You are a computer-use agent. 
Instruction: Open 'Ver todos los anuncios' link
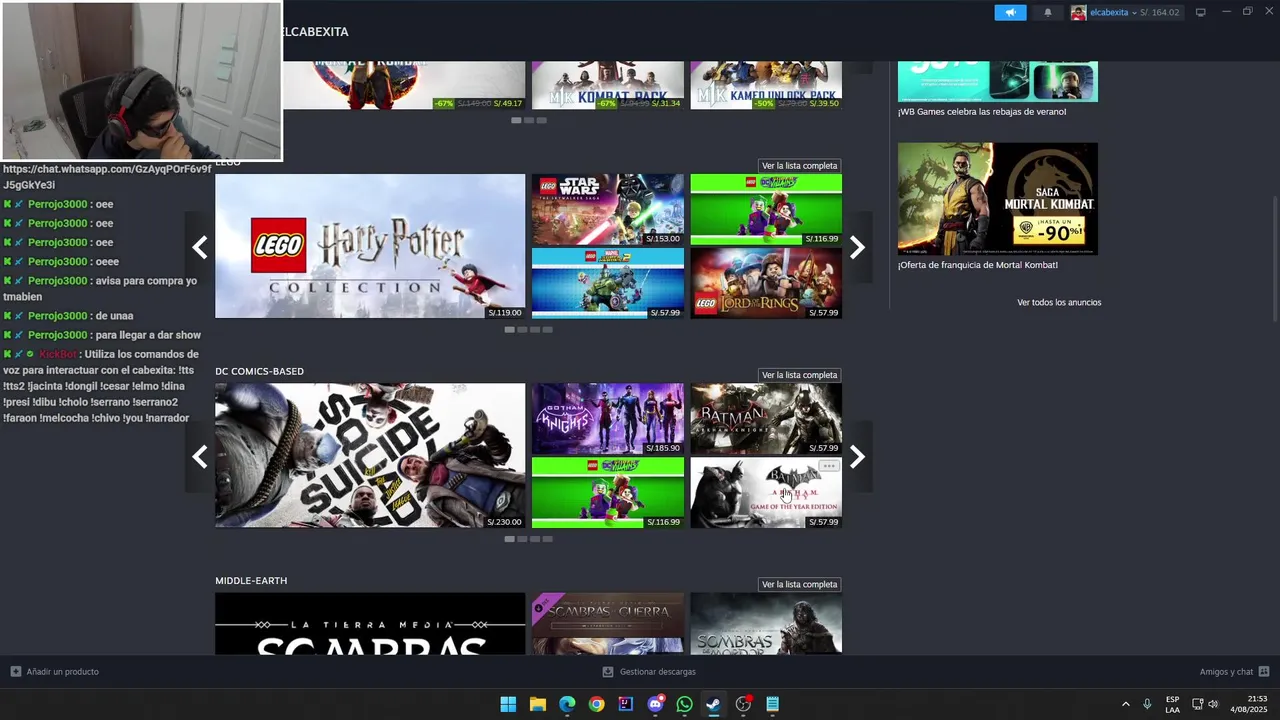click(1059, 302)
